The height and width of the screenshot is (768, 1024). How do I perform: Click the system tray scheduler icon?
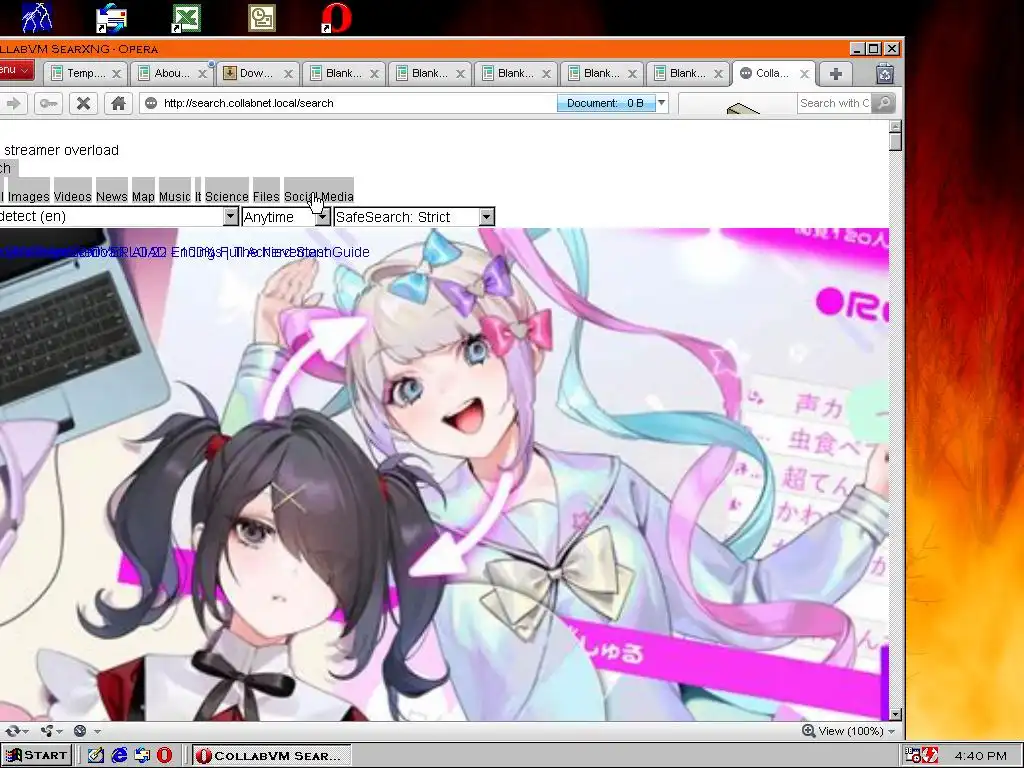(912, 756)
